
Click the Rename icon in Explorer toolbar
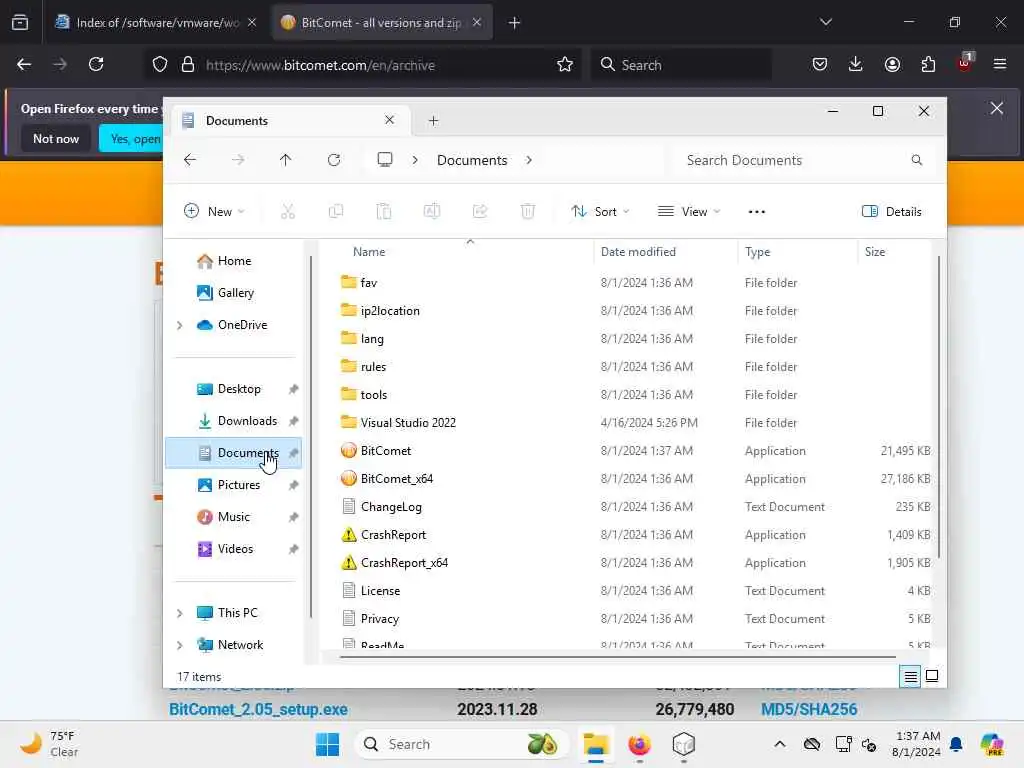(x=432, y=212)
